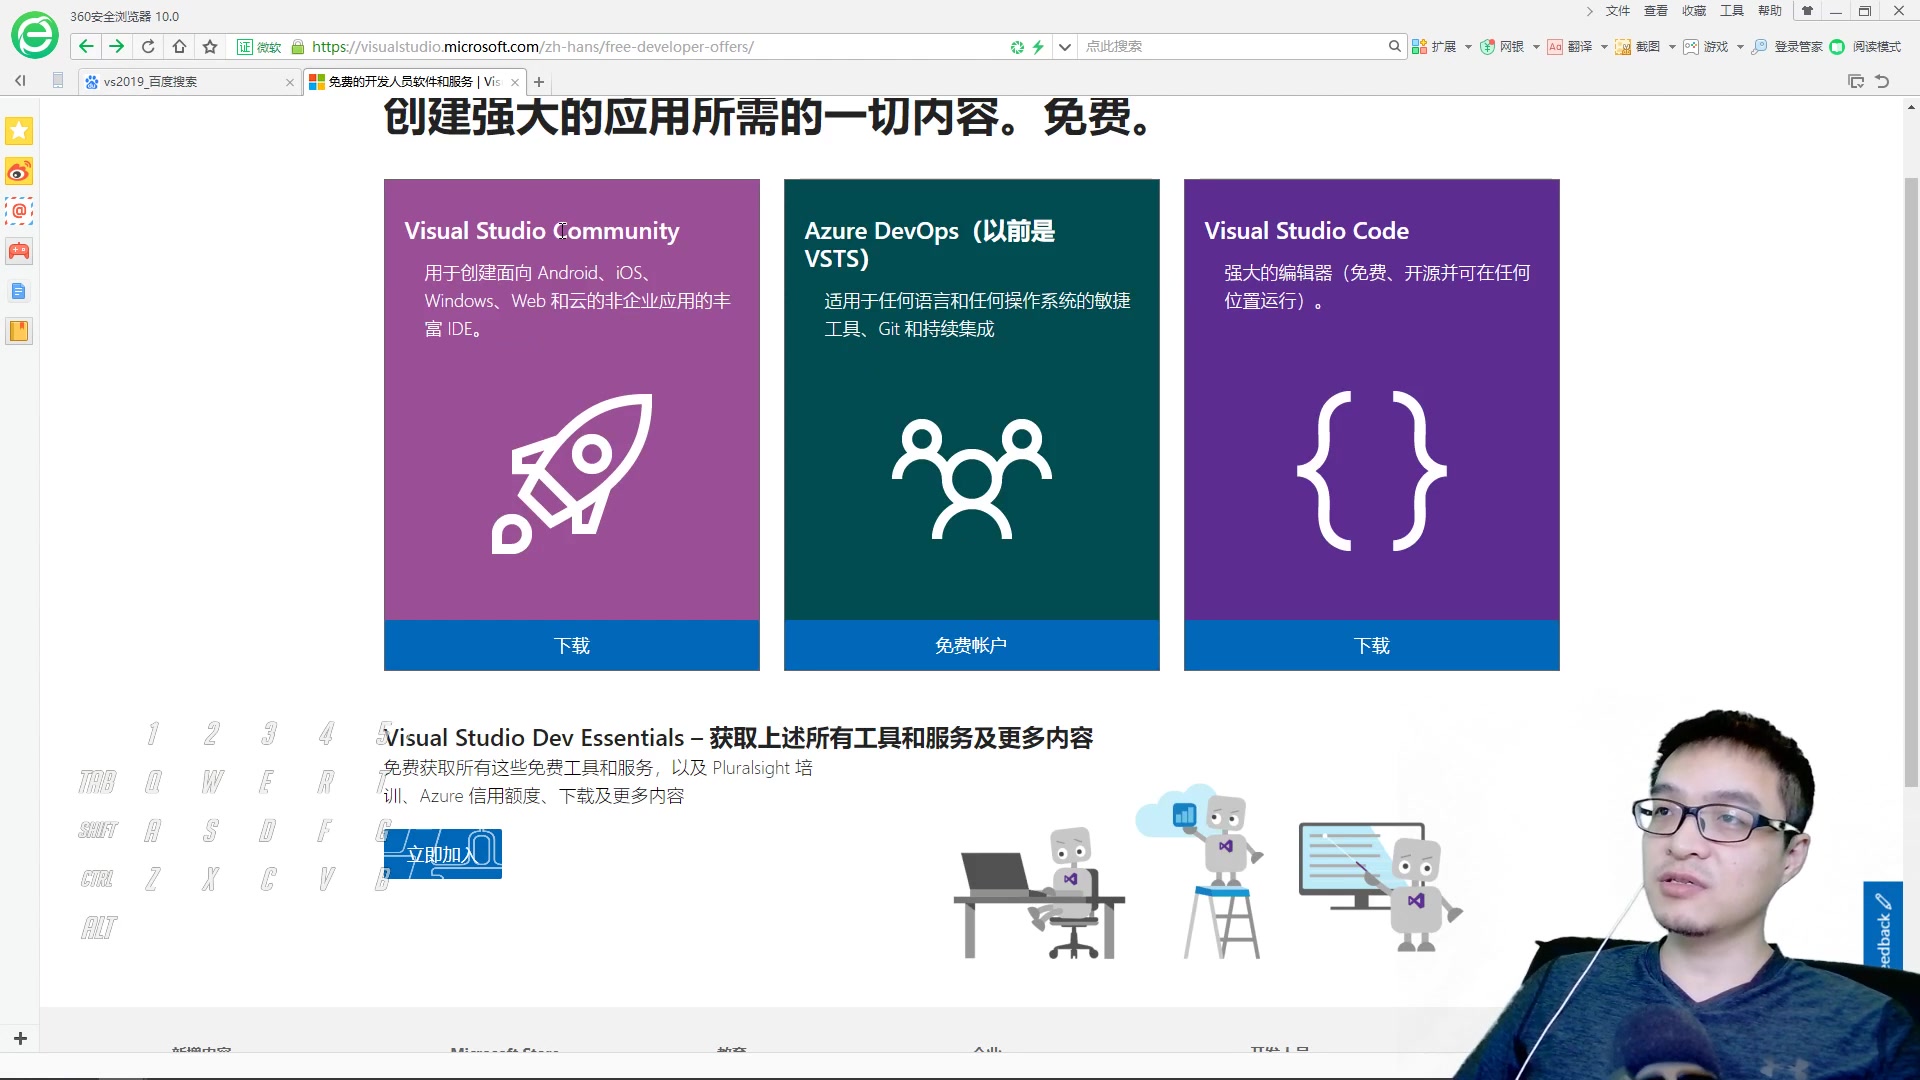
Task: Click the green certificate 微软 badge
Action: tap(259, 47)
